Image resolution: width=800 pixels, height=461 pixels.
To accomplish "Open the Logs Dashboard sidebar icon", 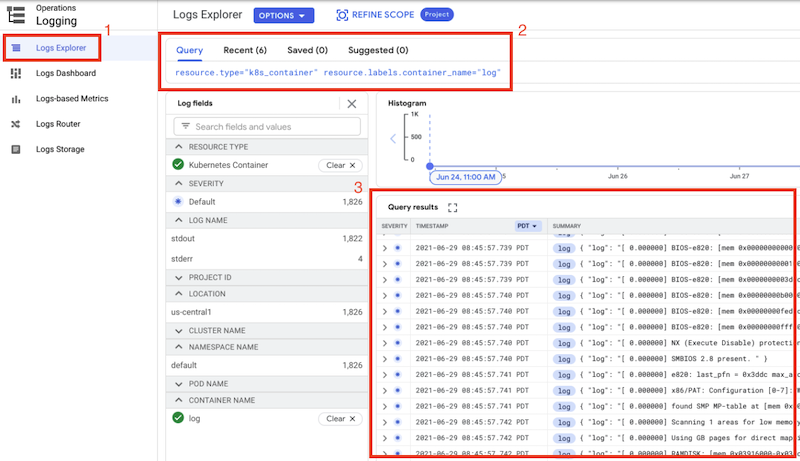I will (15, 74).
